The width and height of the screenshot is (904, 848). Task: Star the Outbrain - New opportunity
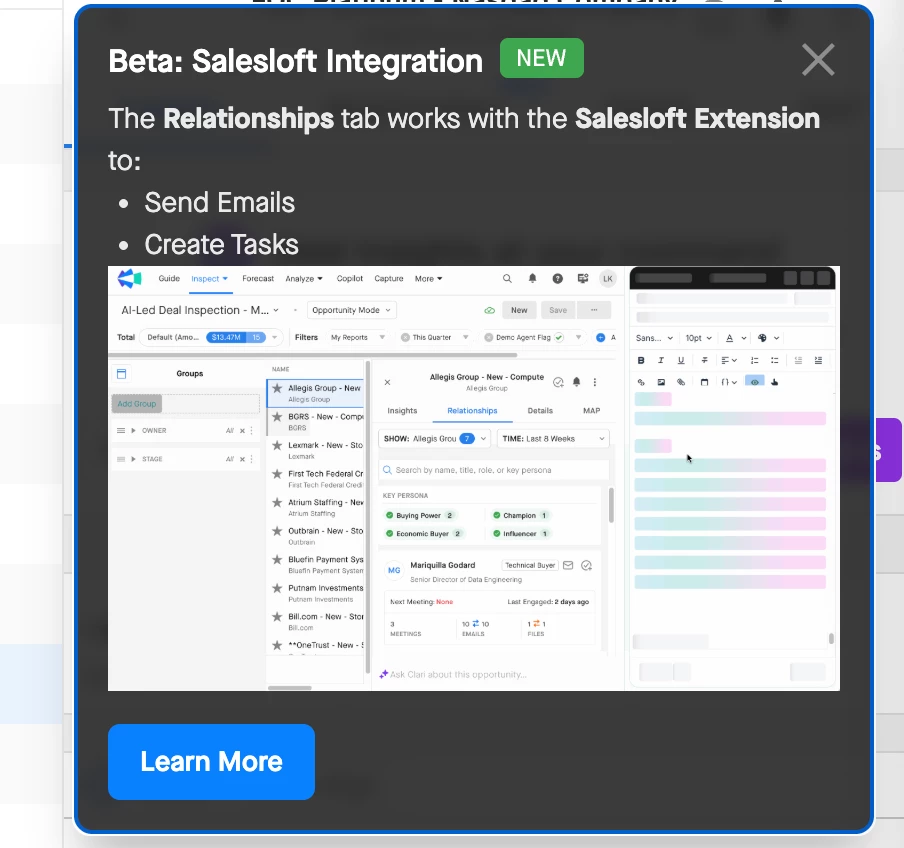tap(277, 530)
